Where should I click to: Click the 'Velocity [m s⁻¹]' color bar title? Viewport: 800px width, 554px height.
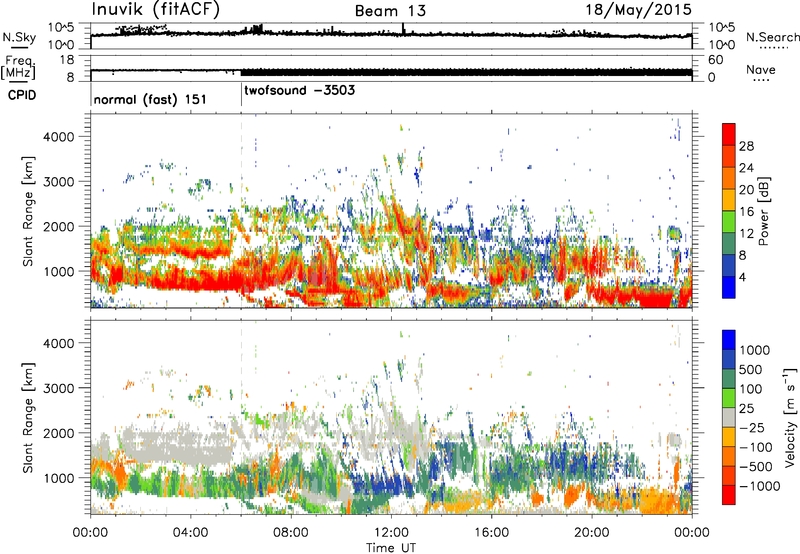tap(791, 417)
